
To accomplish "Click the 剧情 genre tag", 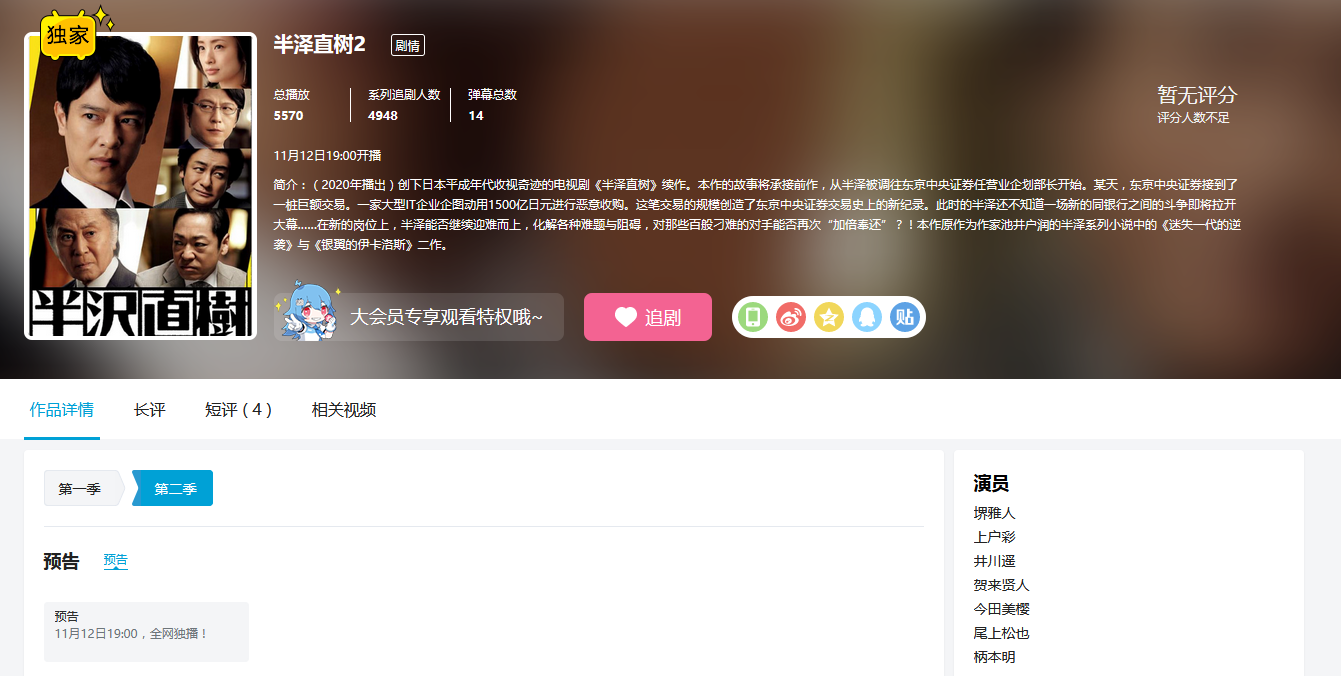I will (x=407, y=45).
